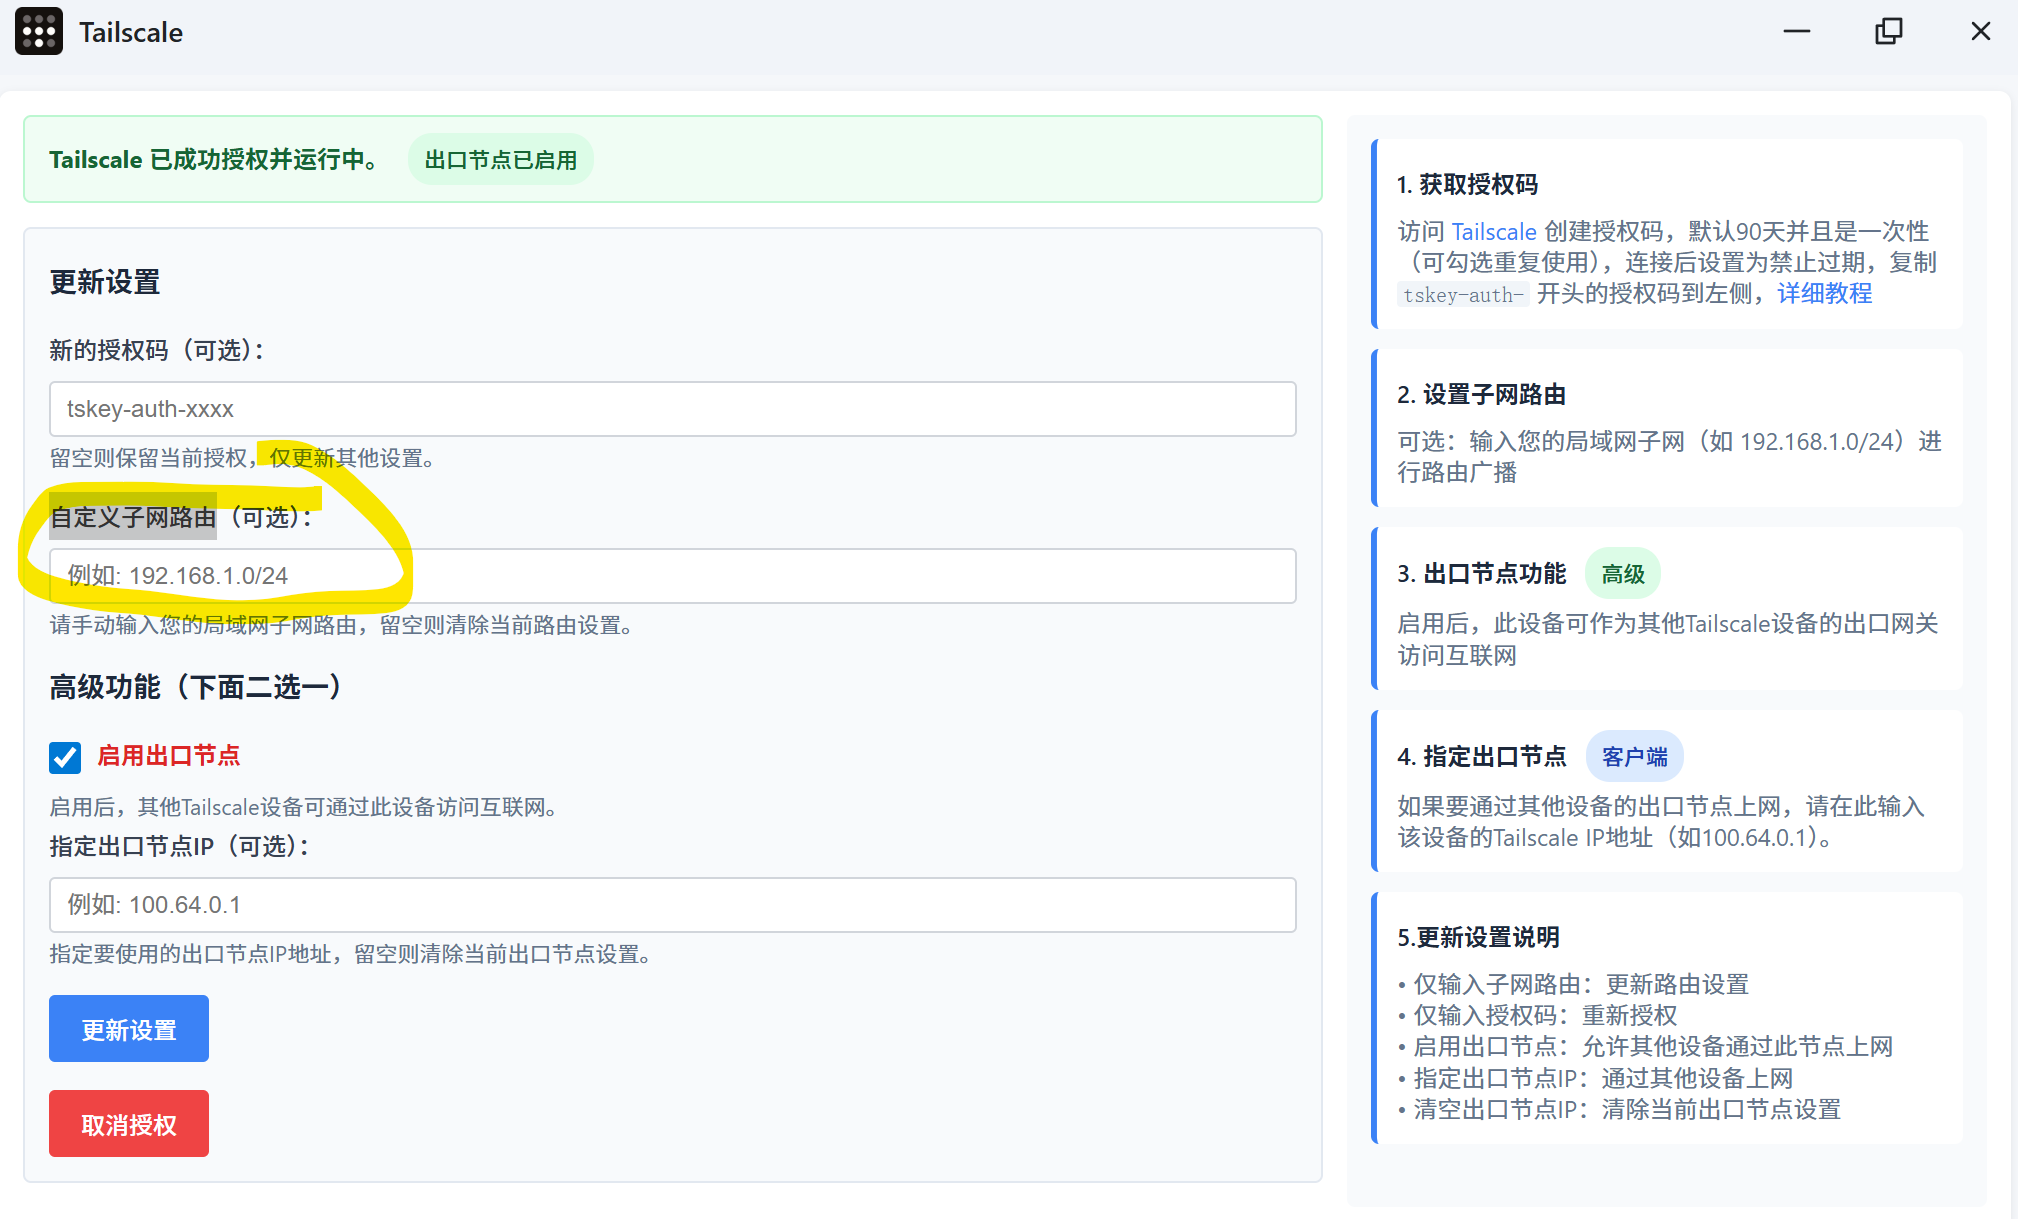Click the 2. 设置子网路由 help card

click(1667, 430)
